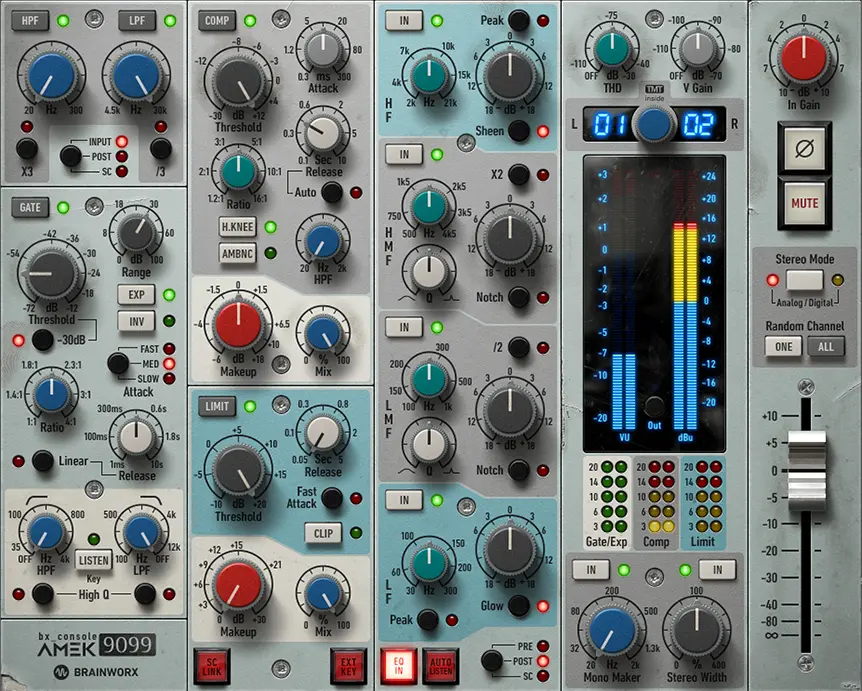Click the gate Threshold knob
The image size is (862, 691).
coord(51,273)
